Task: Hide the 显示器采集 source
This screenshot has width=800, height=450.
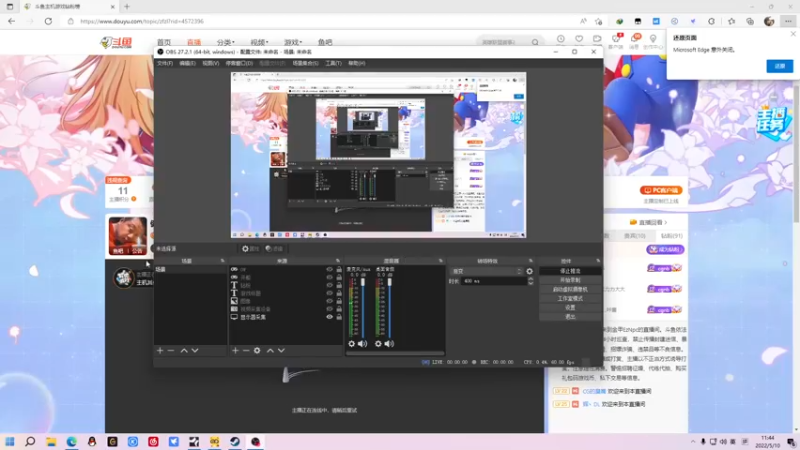Action: pyautogui.click(x=330, y=317)
